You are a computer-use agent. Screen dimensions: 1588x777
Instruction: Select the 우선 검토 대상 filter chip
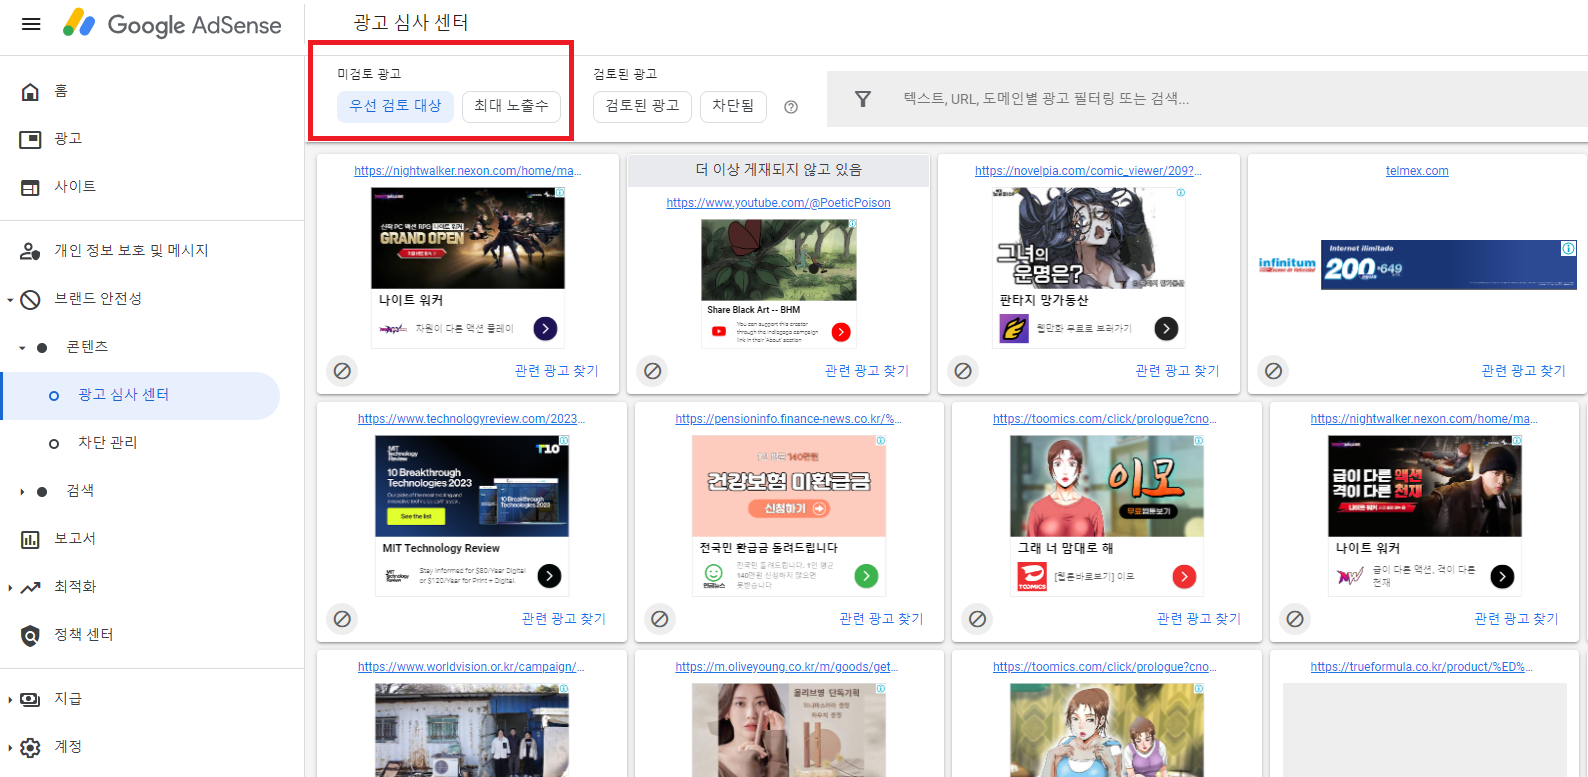395,106
